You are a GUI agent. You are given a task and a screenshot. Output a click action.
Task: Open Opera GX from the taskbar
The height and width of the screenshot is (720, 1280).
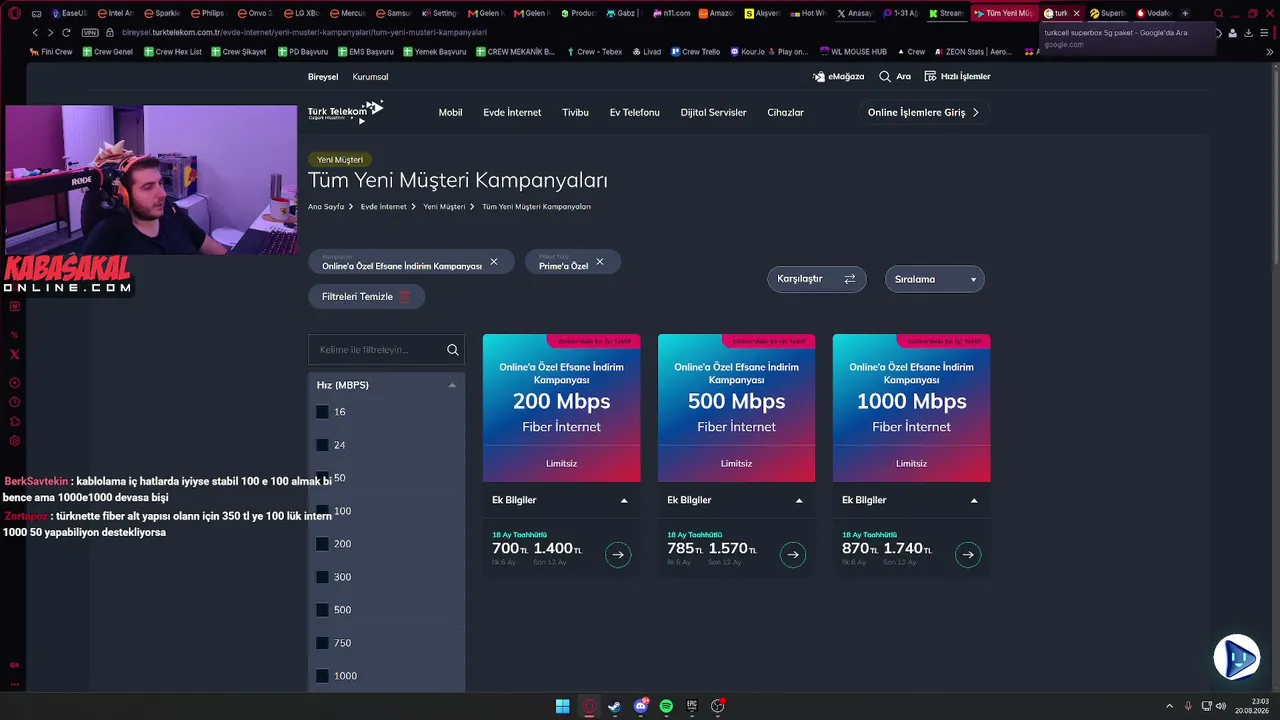pyautogui.click(x=589, y=706)
